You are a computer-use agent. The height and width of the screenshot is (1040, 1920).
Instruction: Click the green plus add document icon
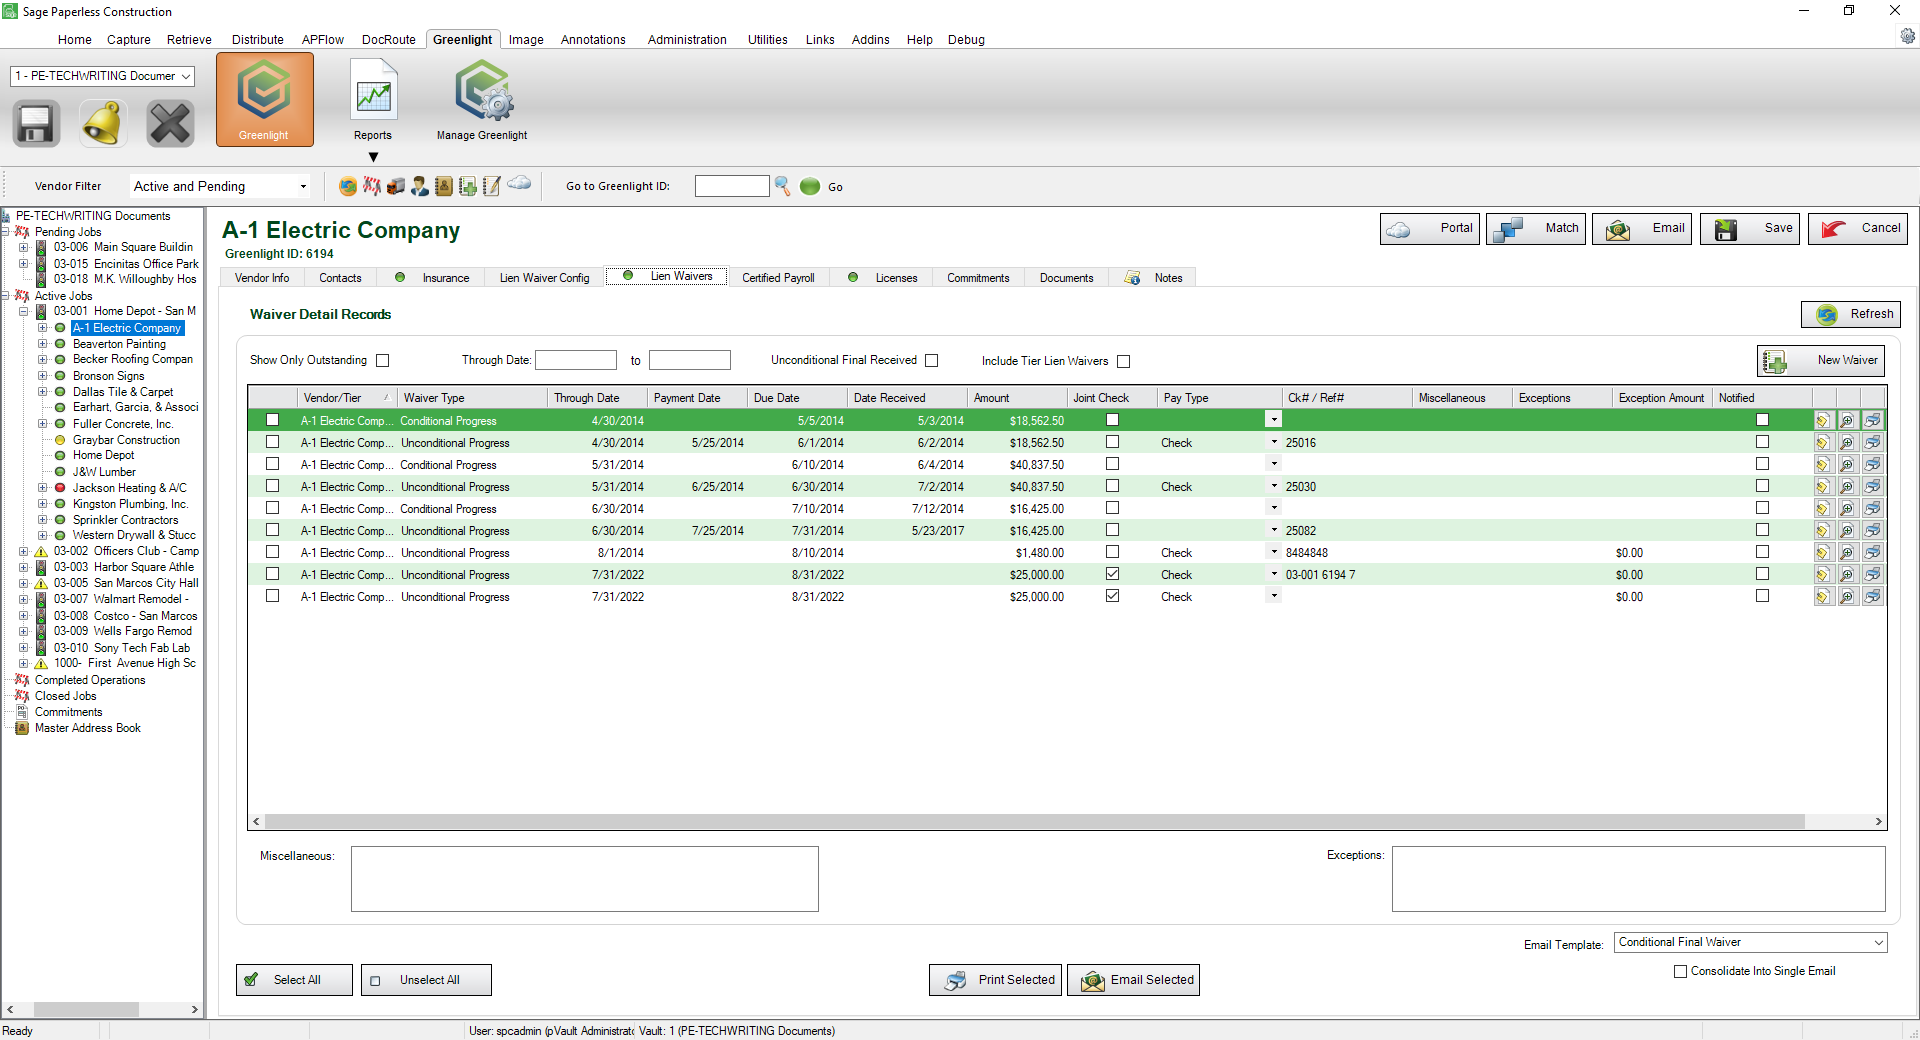(468, 186)
